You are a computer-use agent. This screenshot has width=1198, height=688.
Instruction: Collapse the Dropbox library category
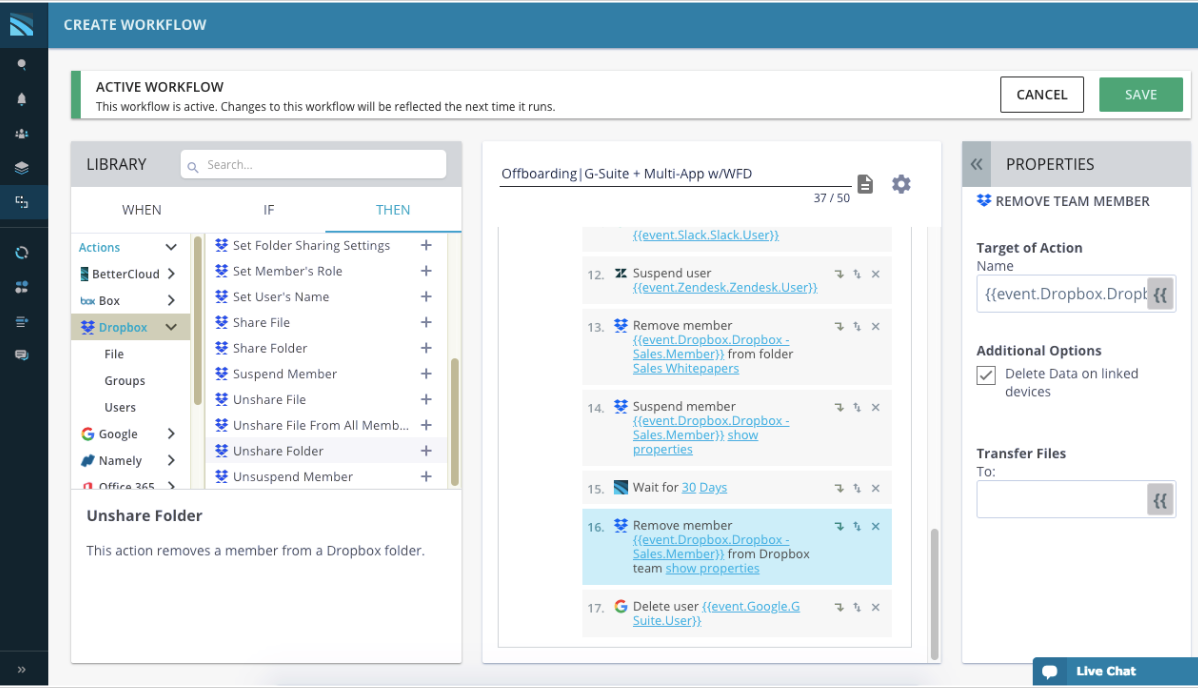[171, 327]
